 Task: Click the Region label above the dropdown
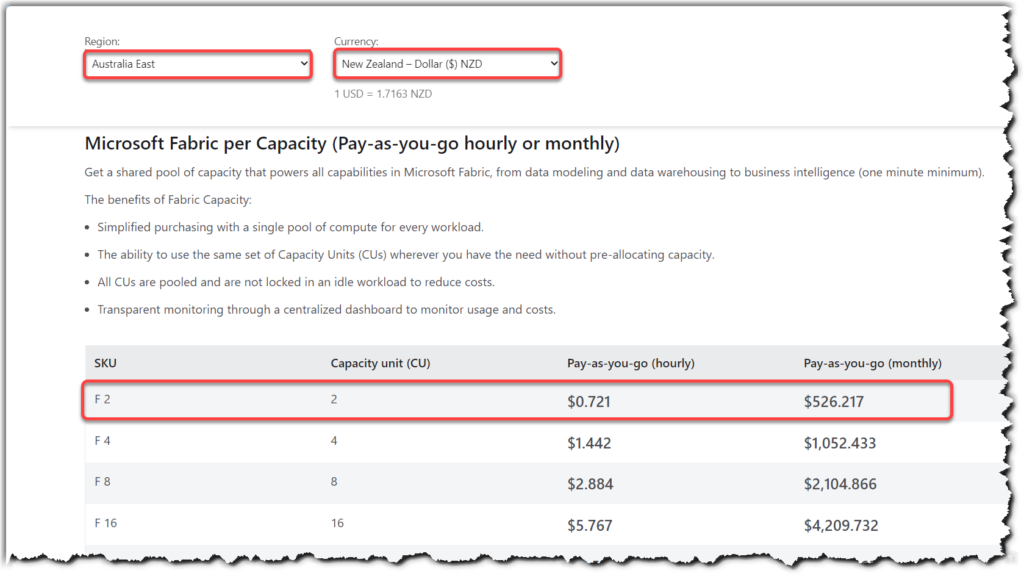(102, 41)
